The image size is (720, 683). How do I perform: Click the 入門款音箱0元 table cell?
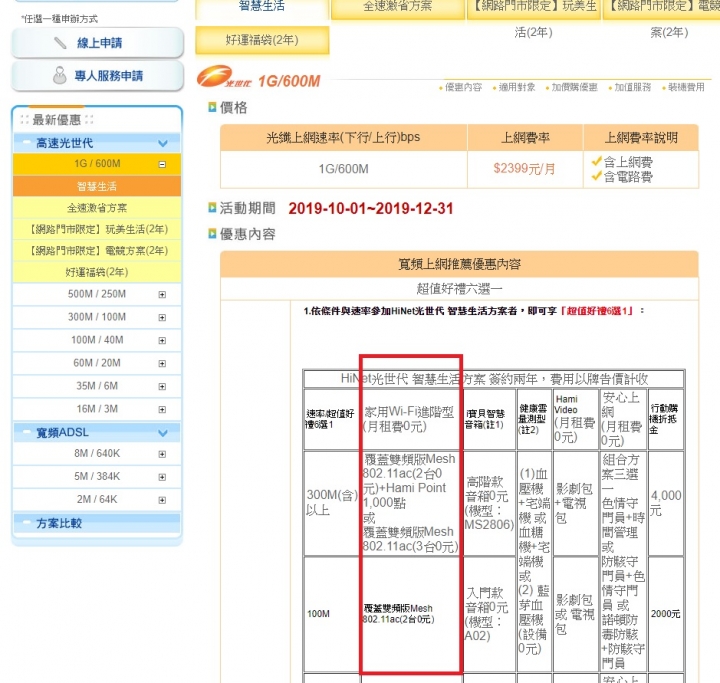(489, 614)
